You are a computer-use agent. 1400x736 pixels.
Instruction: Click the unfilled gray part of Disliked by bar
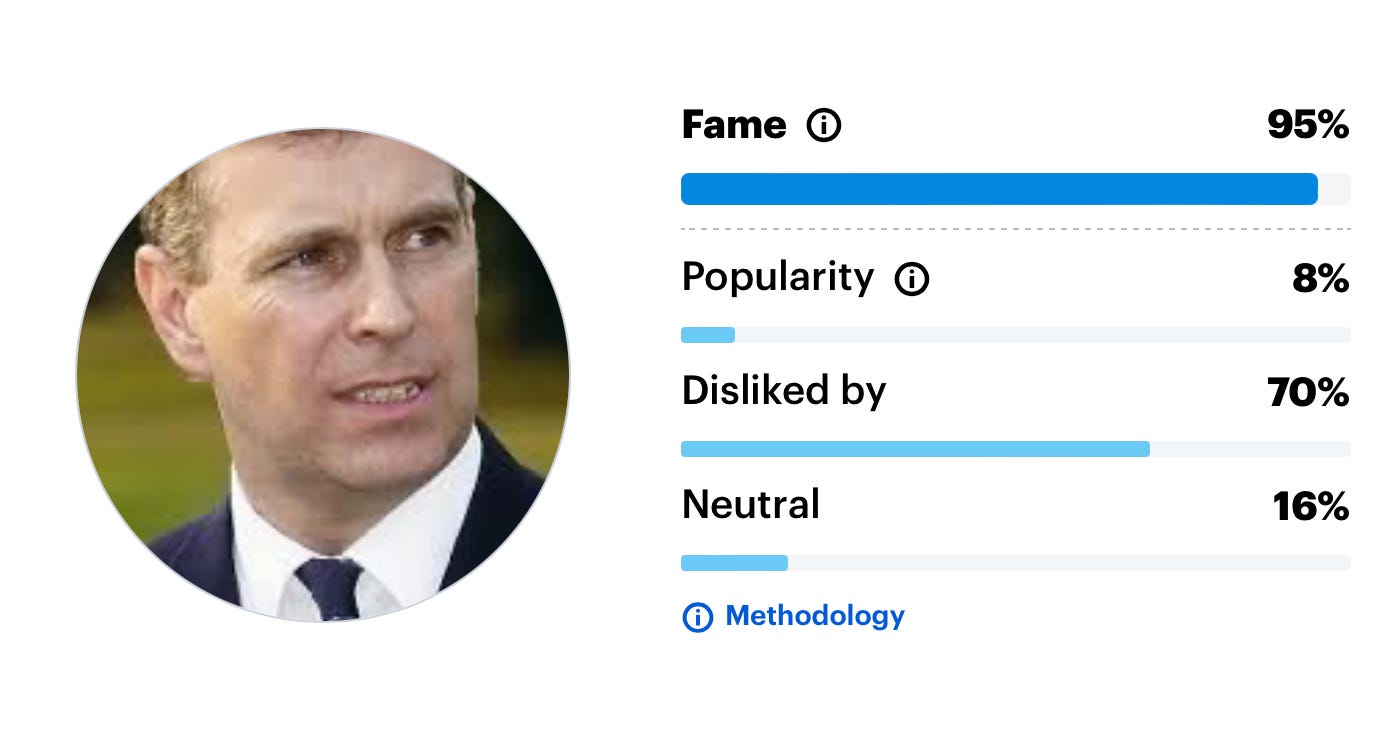[1250, 449]
